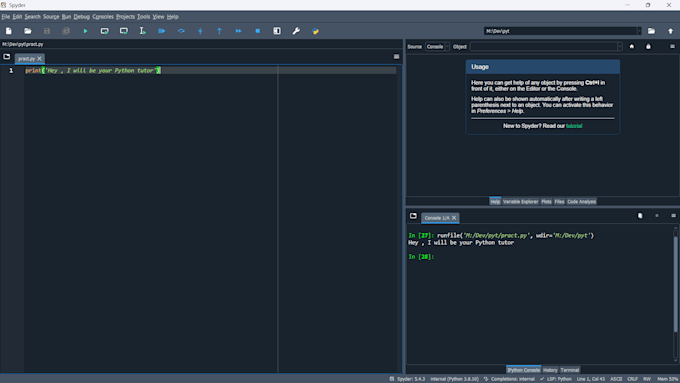Screen dimensions: 680x383
Task: Step over the current line in debugger
Action: pos(181,31)
